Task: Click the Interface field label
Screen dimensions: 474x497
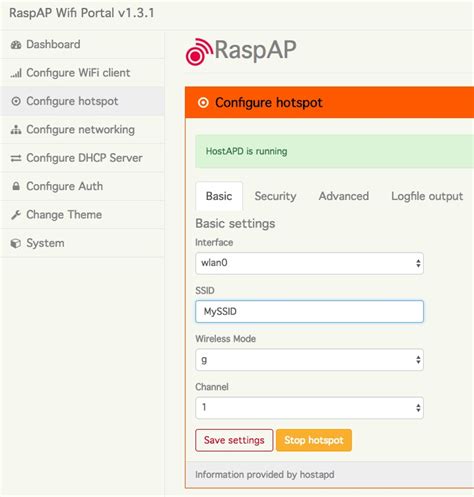Action: (214, 242)
